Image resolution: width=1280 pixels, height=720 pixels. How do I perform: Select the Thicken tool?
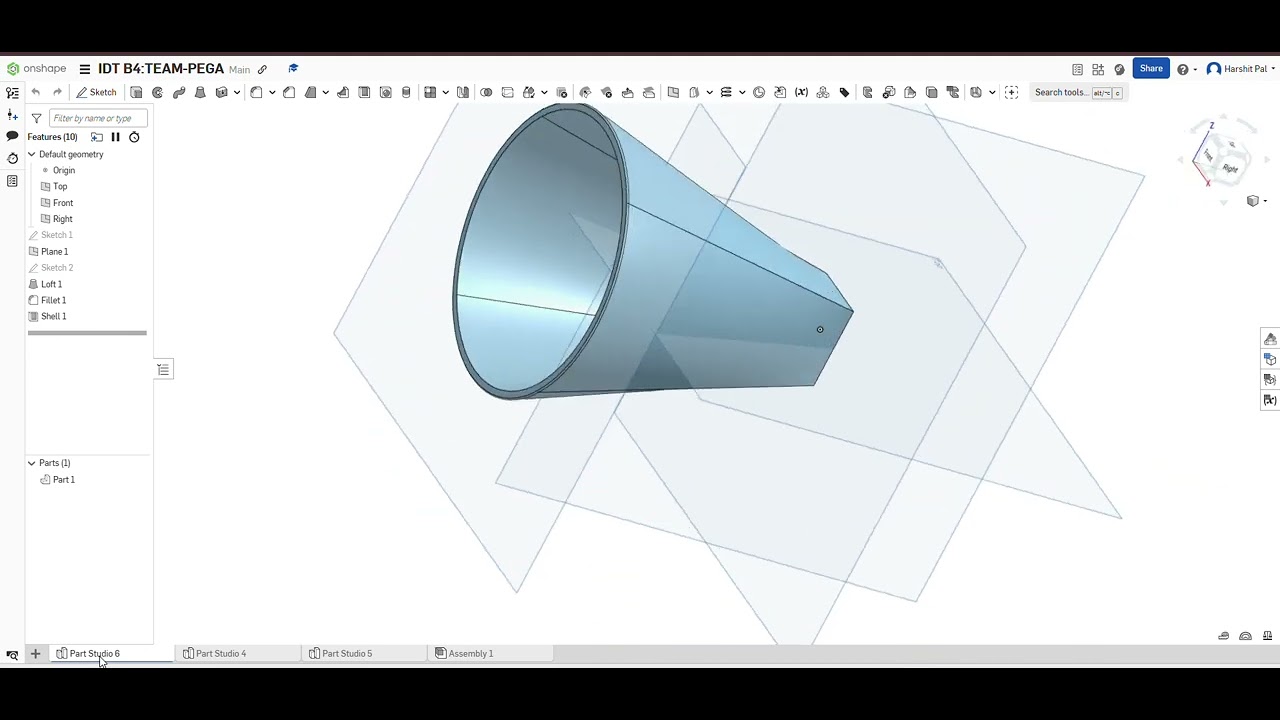(x=222, y=92)
